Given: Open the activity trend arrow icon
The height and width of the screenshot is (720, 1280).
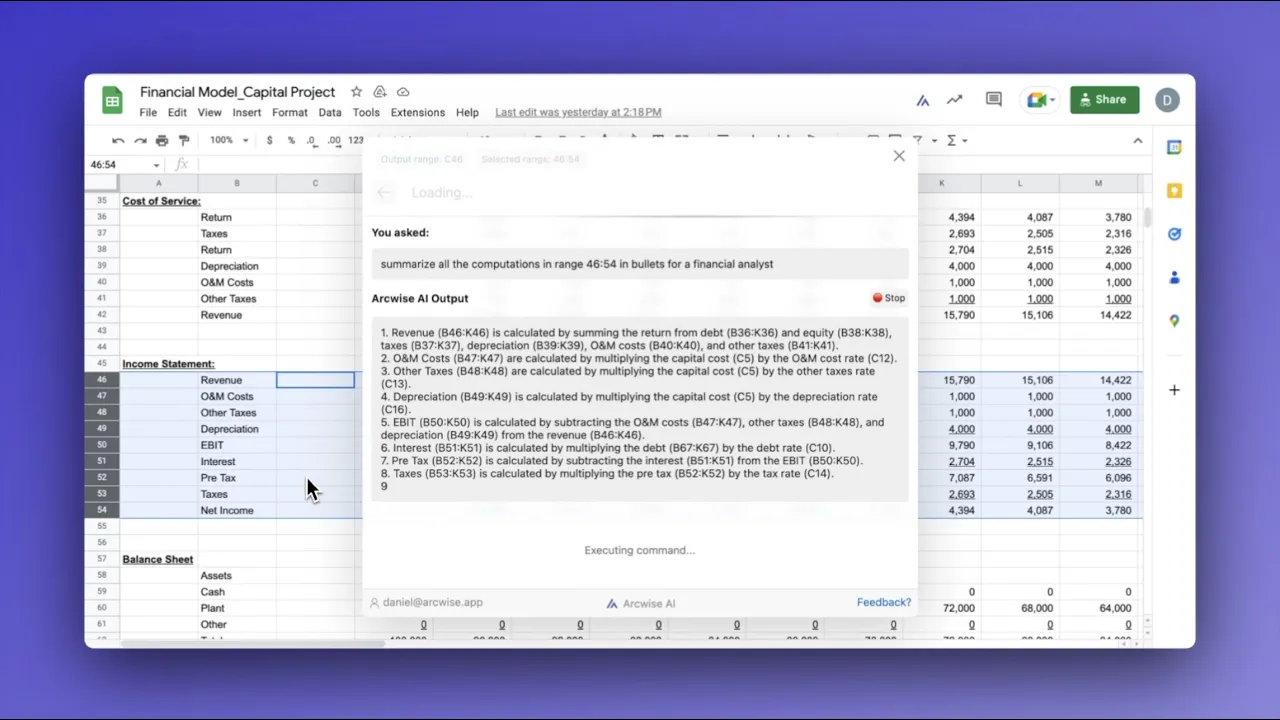Looking at the screenshot, I should tap(955, 100).
